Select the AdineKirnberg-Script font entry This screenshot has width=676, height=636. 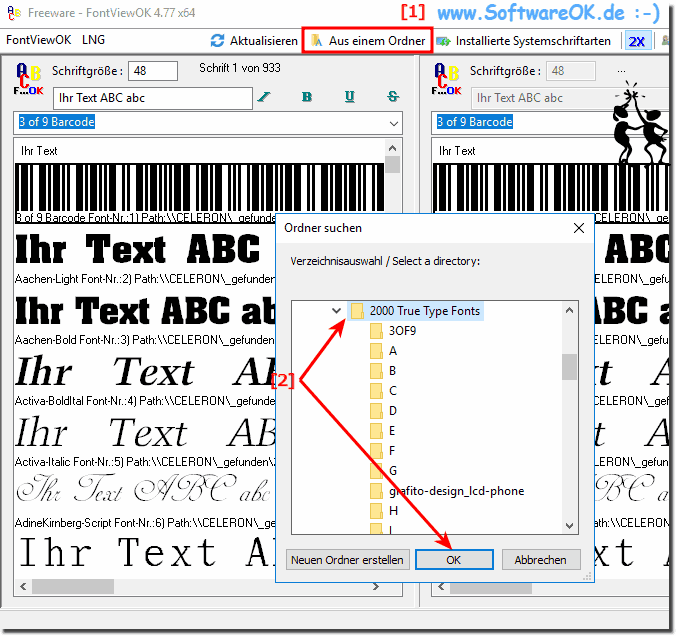(145, 501)
